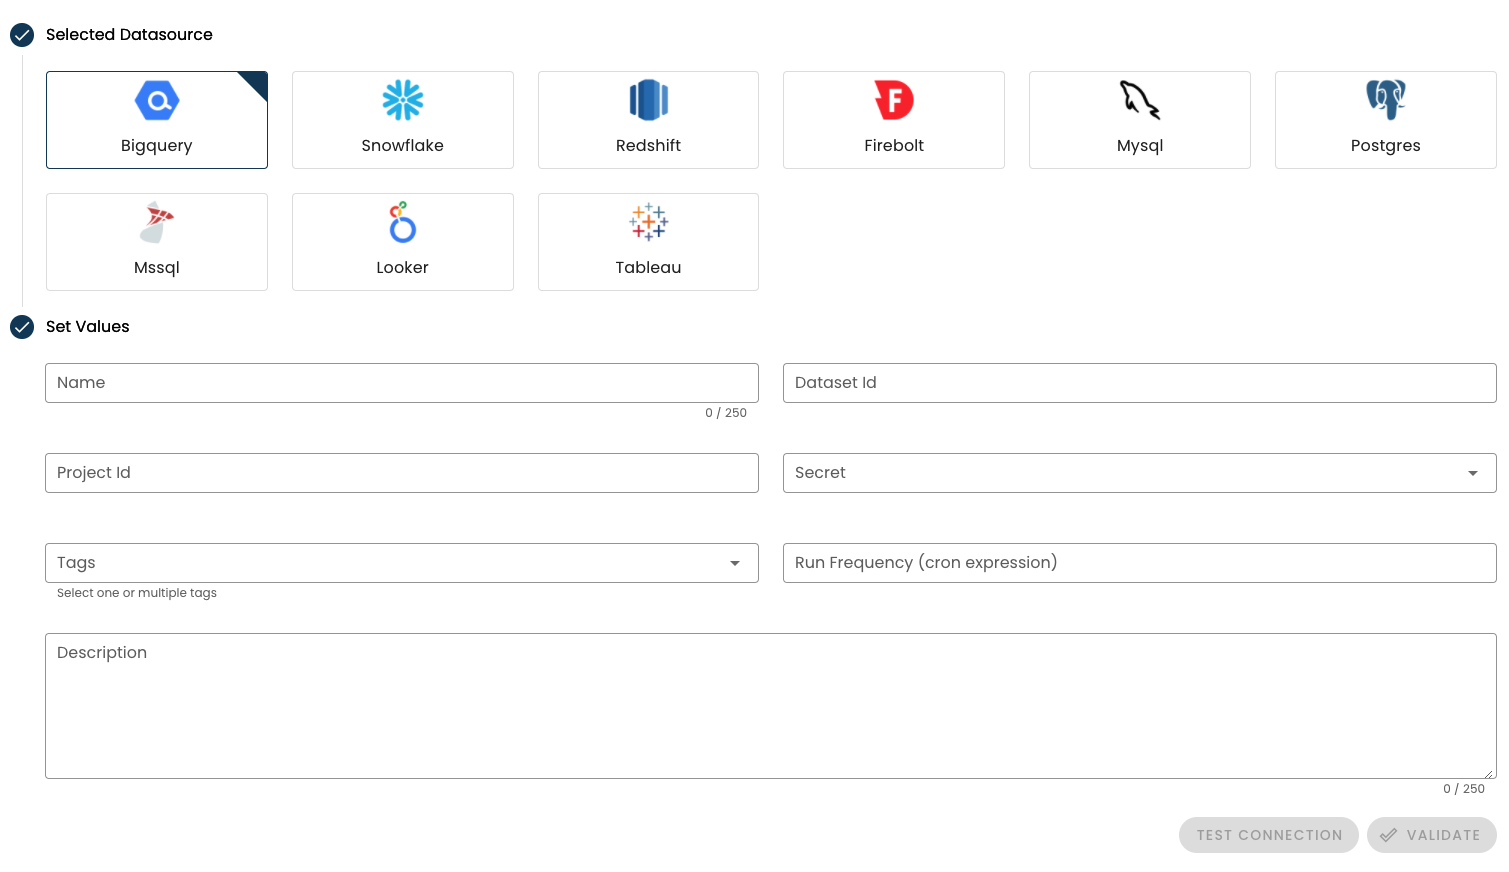Click the Postgres card label
1509x872 pixels.
[1386, 146]
